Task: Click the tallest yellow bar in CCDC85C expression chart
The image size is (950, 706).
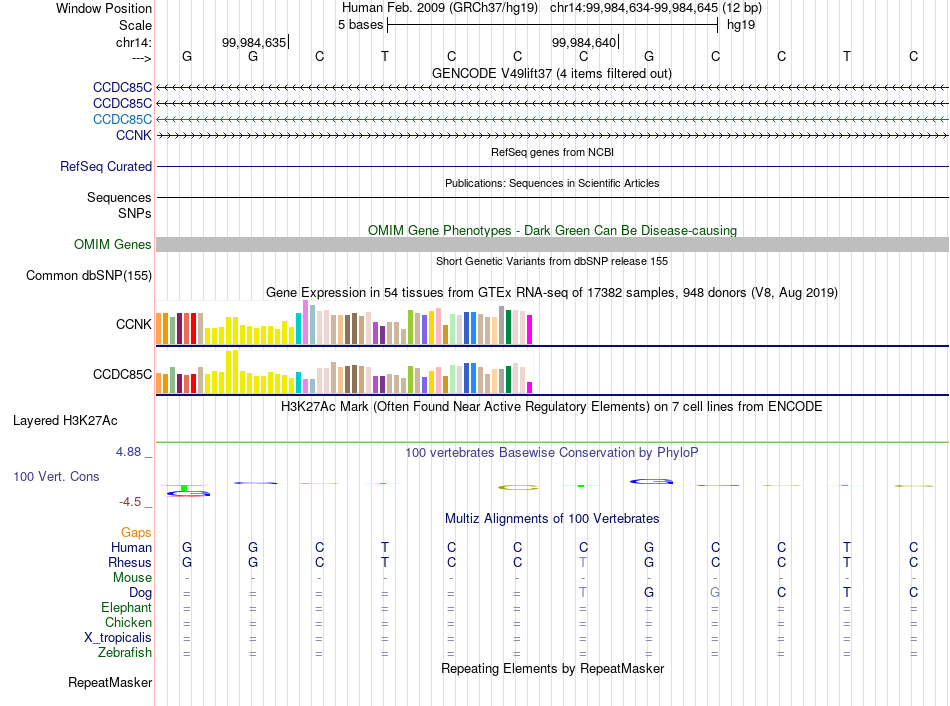Action: [236, 371]
